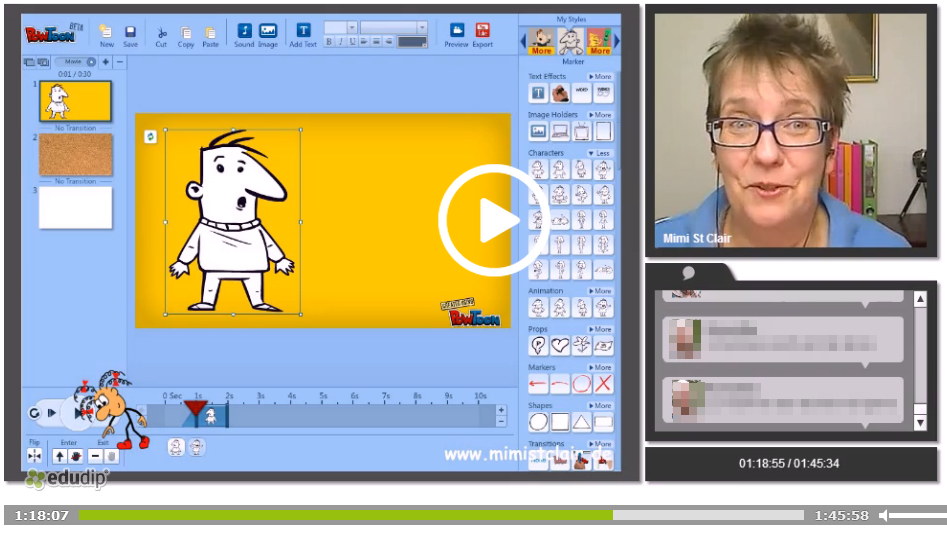This screenshot has width=947, height=549.
Task: Click 'No Transition' label under slide 1
Action: coord(75,128)
